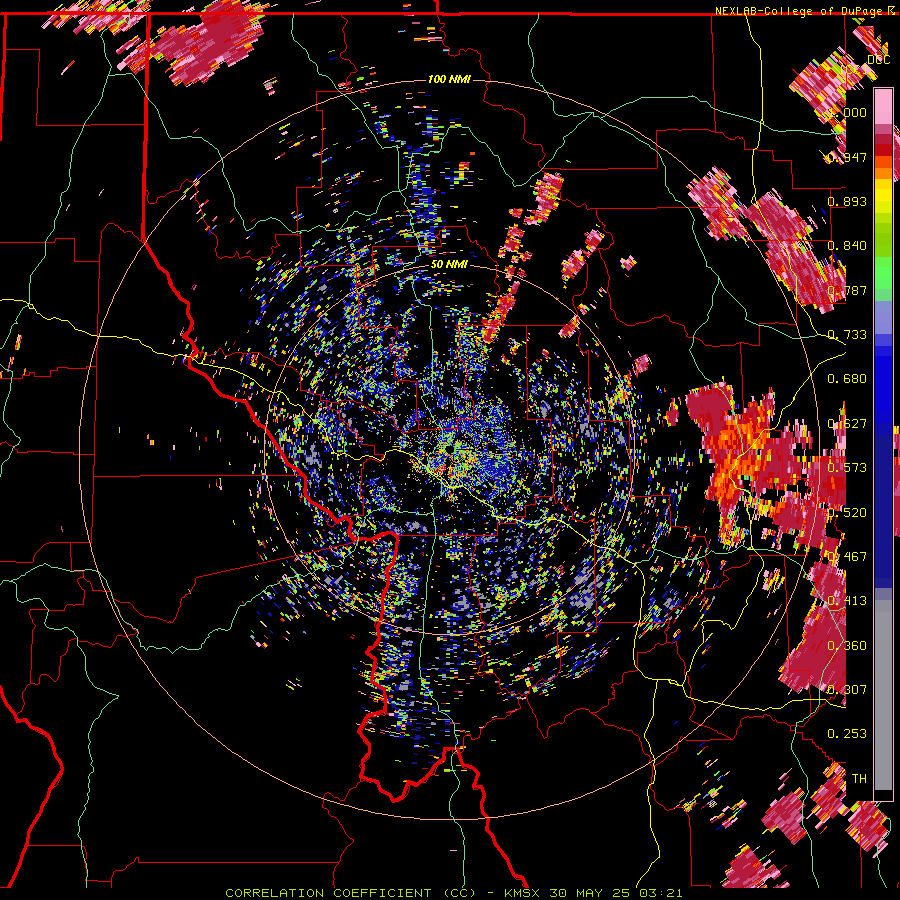Click the 100 NMI range ring label
This screenshot has height=900, width=900.
pos(449,79)
